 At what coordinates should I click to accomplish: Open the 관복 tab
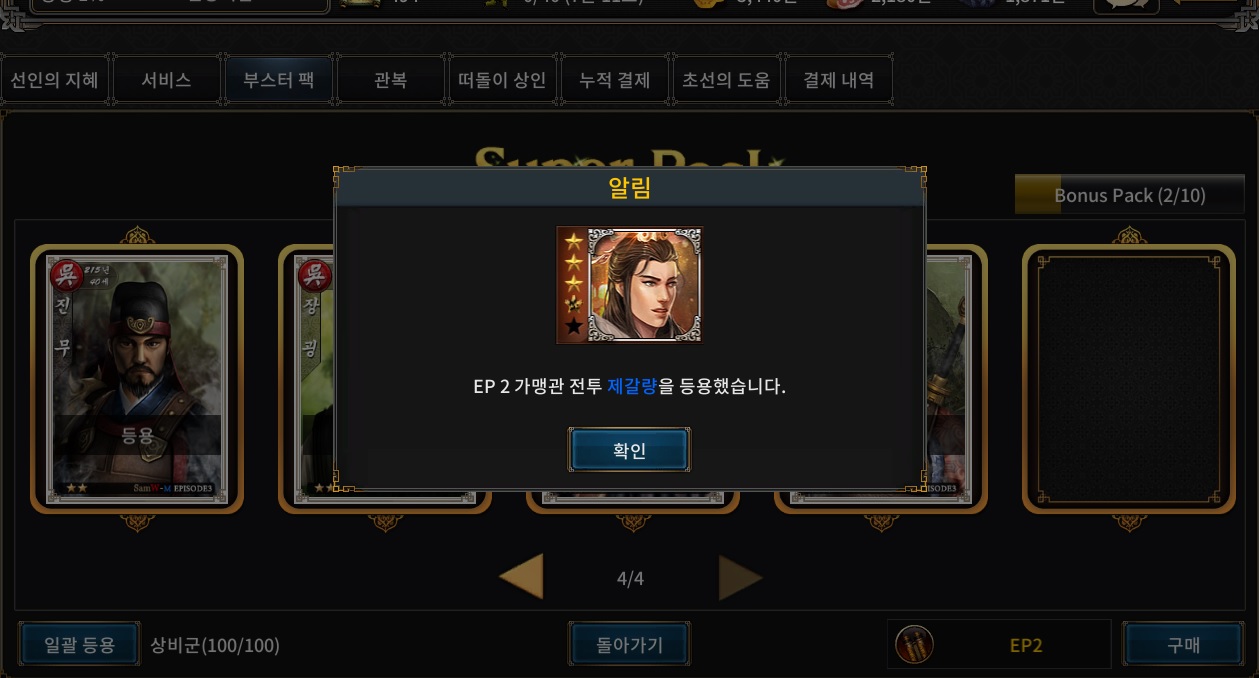tap(390, 80)
